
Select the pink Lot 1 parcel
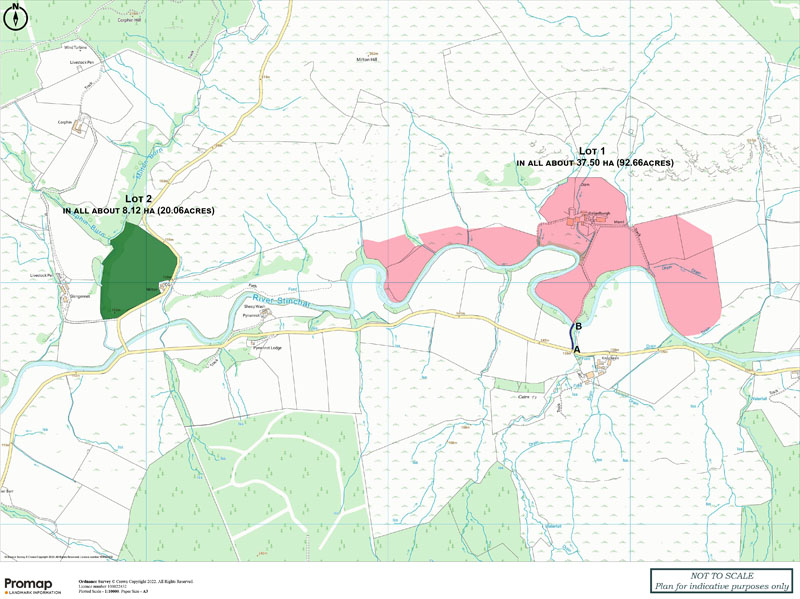(x=620, y=250)
